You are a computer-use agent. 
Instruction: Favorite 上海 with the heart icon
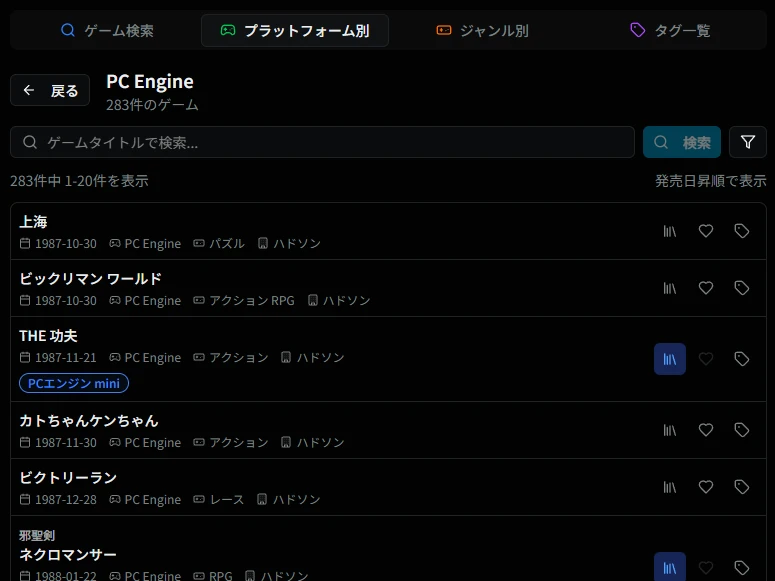[706, 231]
